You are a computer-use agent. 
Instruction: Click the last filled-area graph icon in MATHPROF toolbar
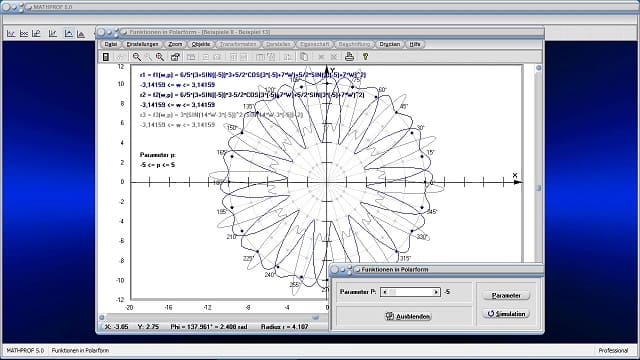coord(81,33)
